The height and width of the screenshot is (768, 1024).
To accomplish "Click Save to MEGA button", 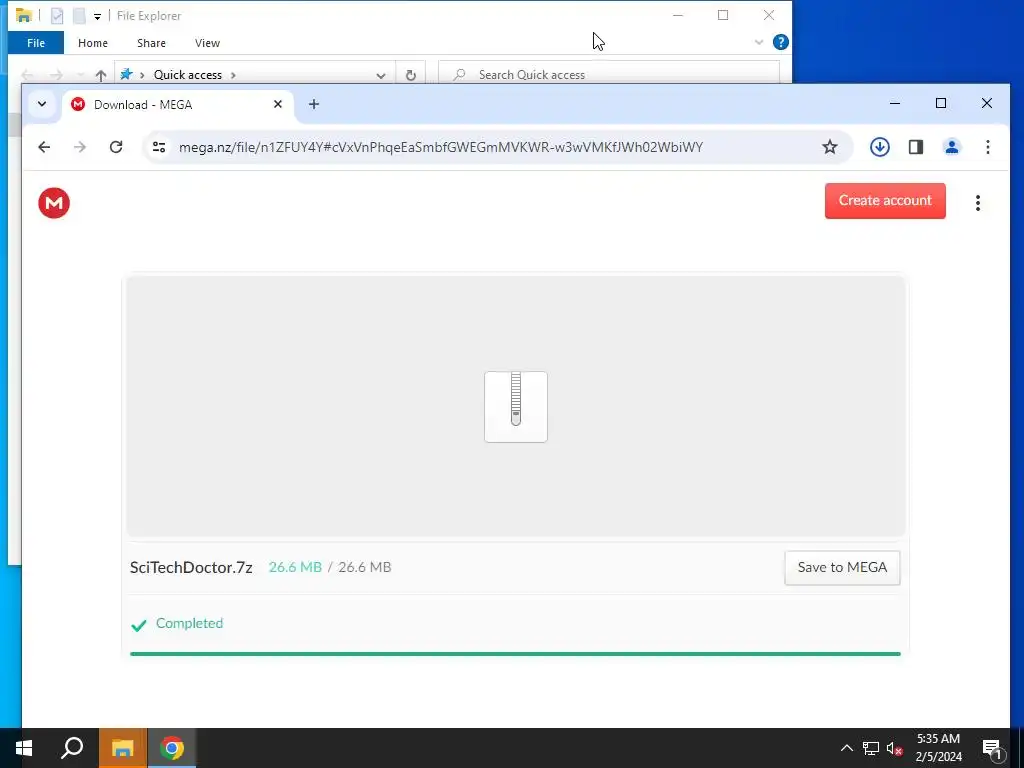I will 842,568.
